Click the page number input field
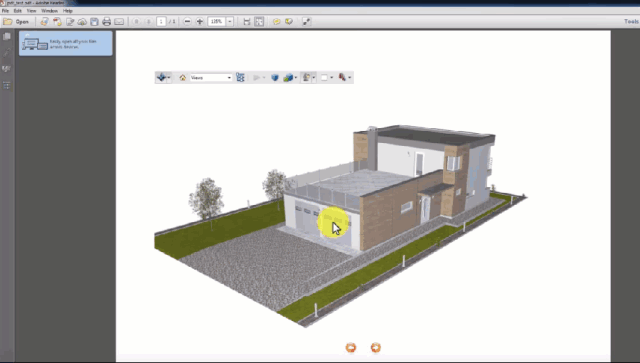640x363 pixels. (161, 22)
